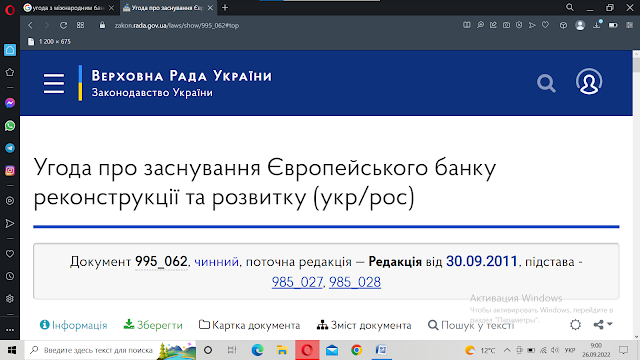640x360 pixels.
Task: Expand the share dropdown arrow
Action: tap(610, 324)
